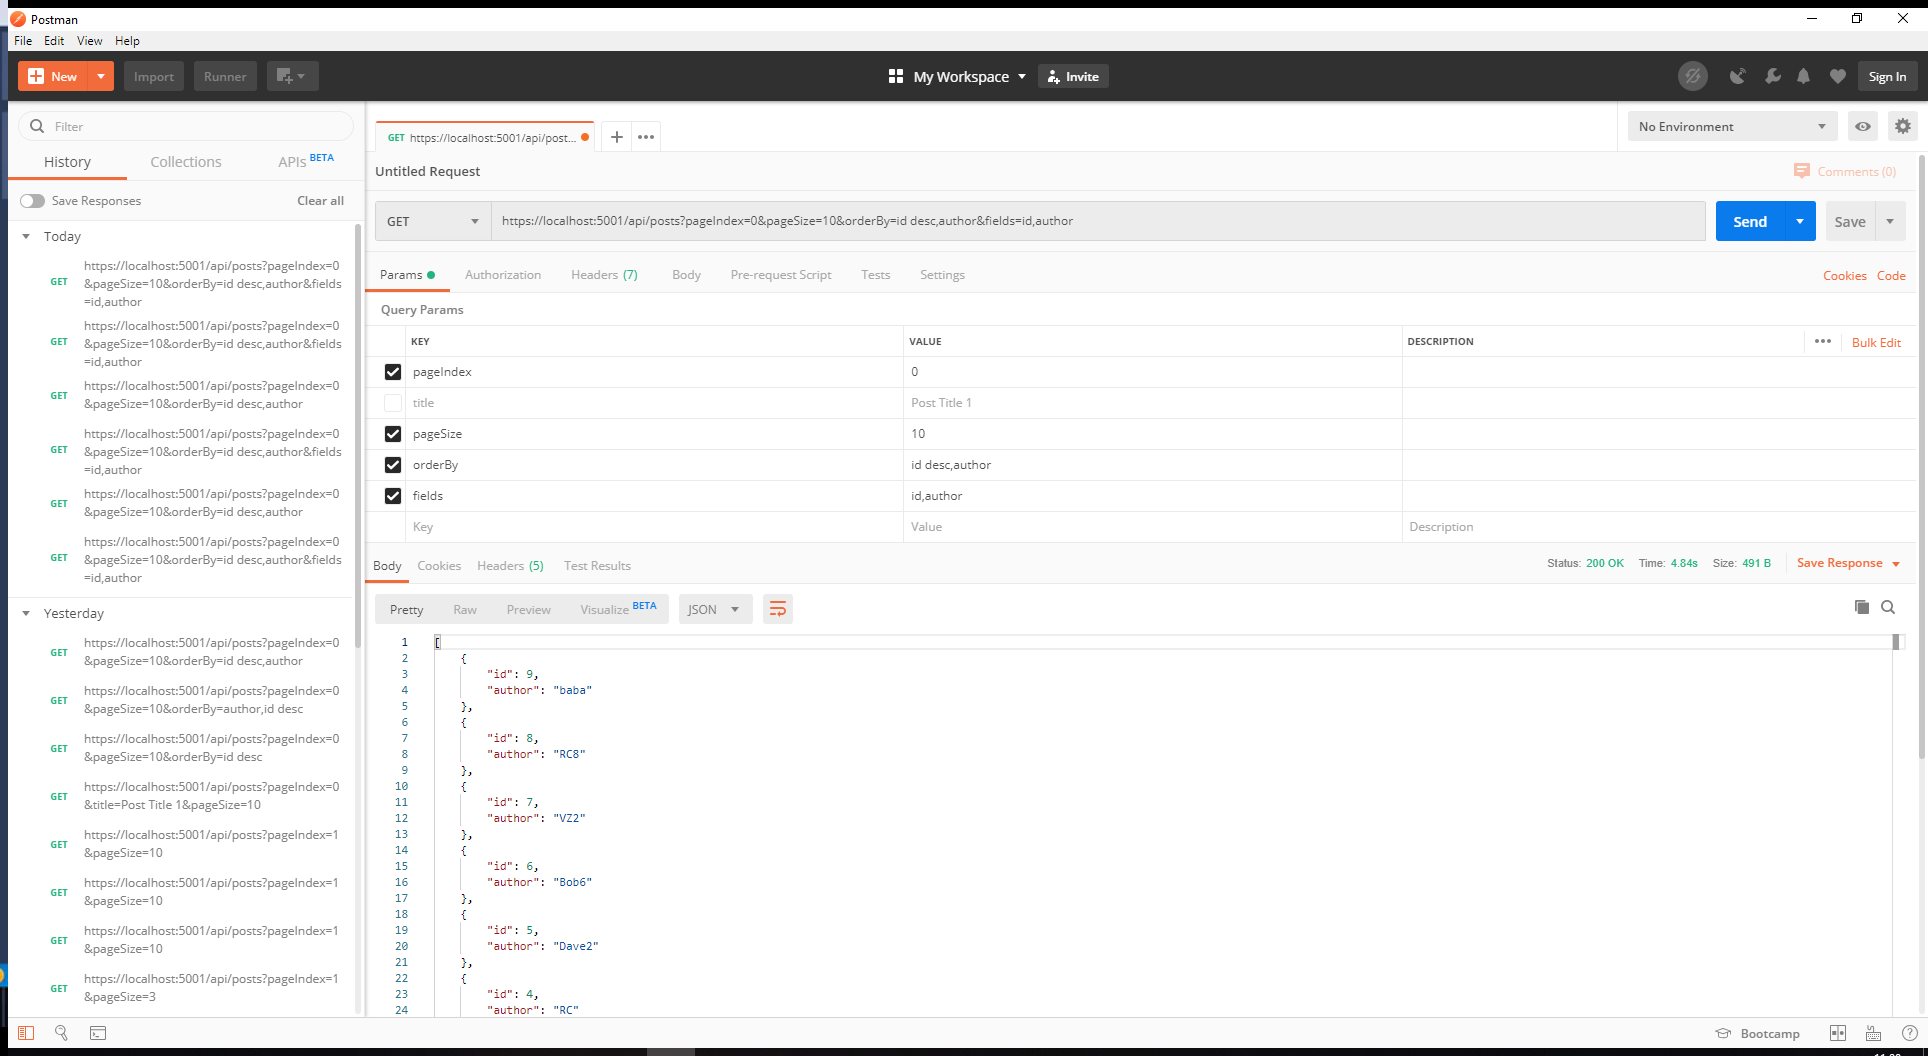Image resolution: width=1928 pixels, height=1056 pixels.
Task: Open the JSON format dropdown
Action: click(x=714, y=609)
